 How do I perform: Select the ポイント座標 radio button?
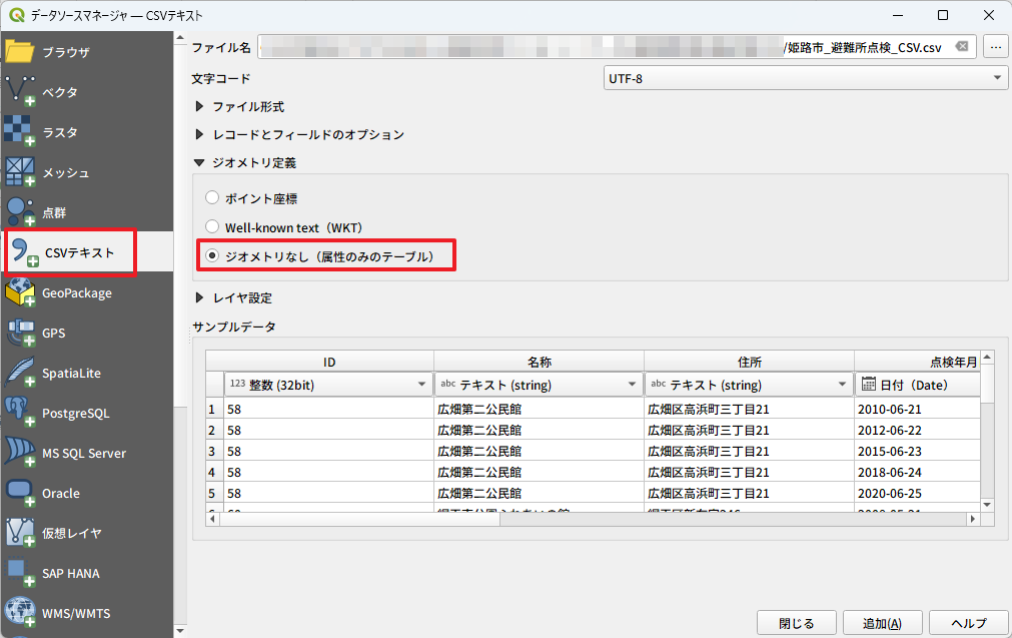[212, 198]
